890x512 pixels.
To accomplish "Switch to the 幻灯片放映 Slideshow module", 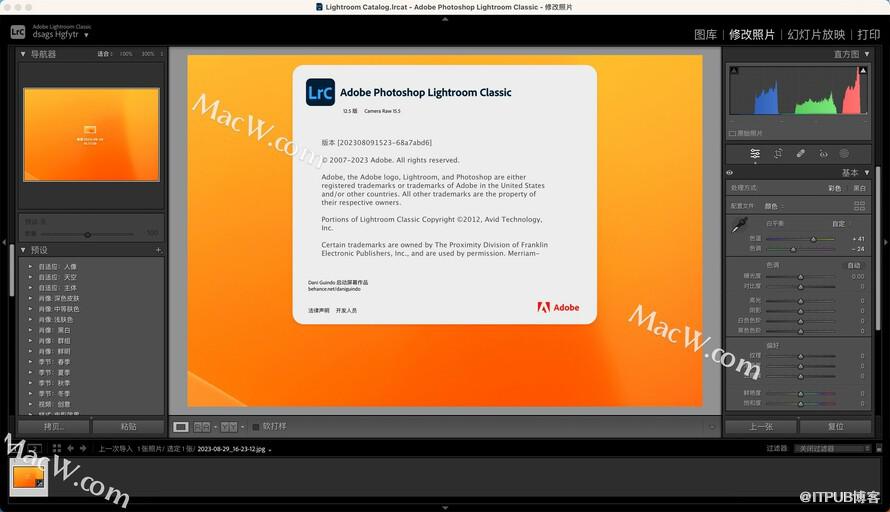I will click(x=816, y=35).
